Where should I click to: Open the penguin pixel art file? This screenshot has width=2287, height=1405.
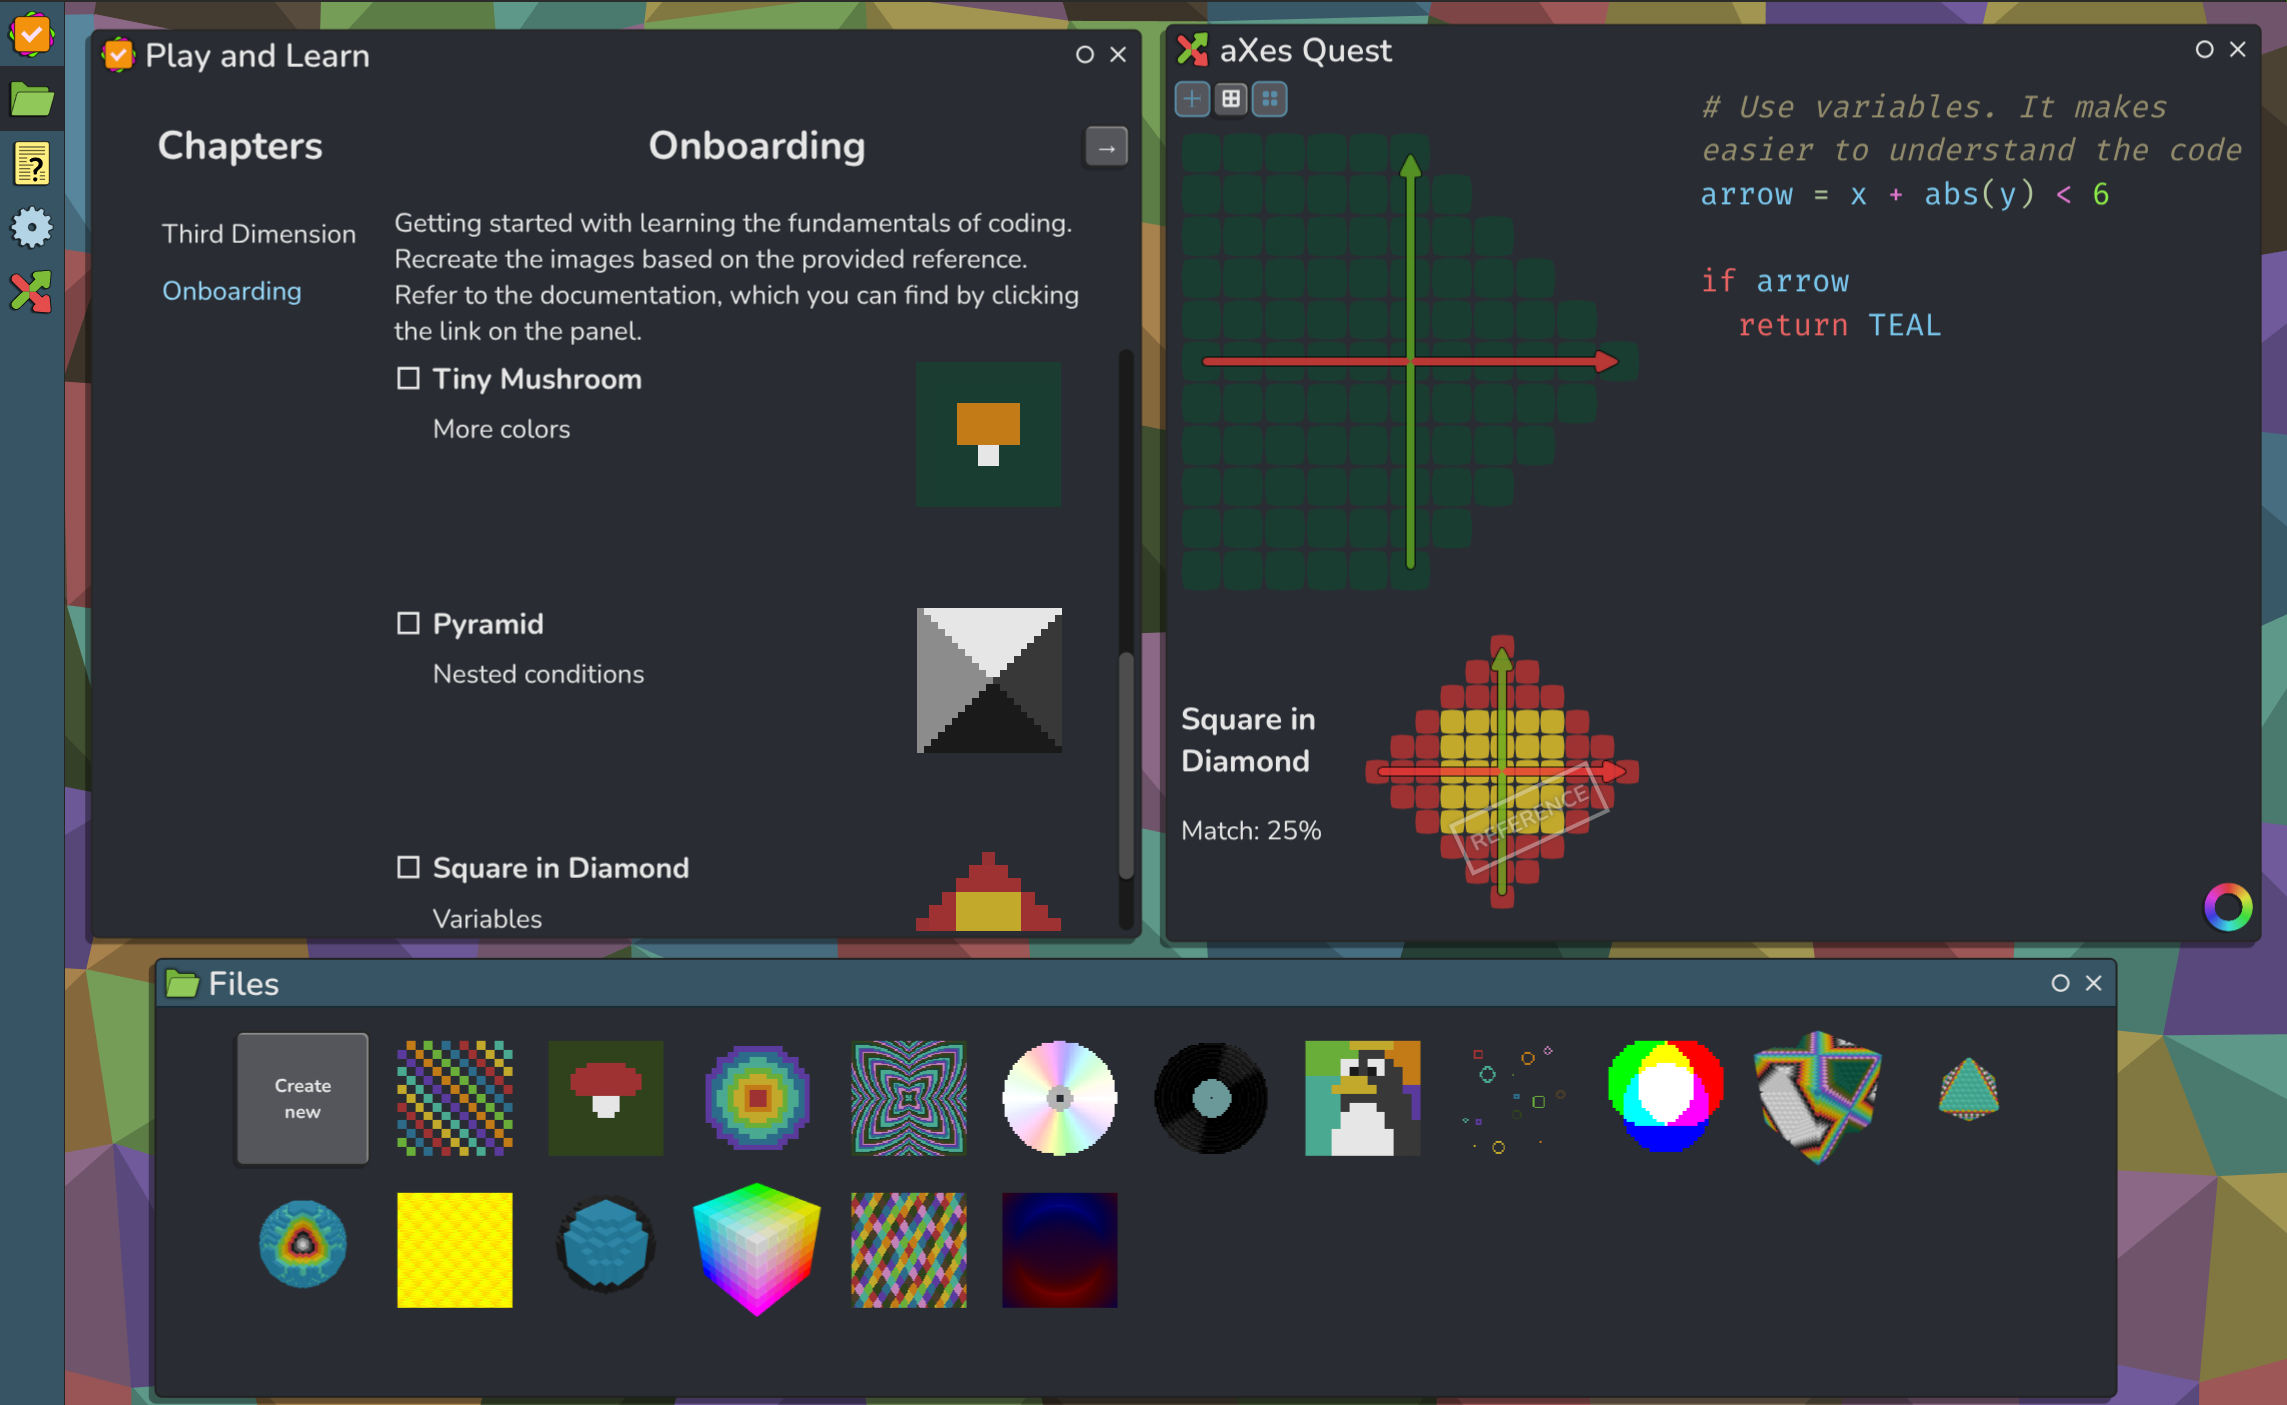(1362, 1098)
